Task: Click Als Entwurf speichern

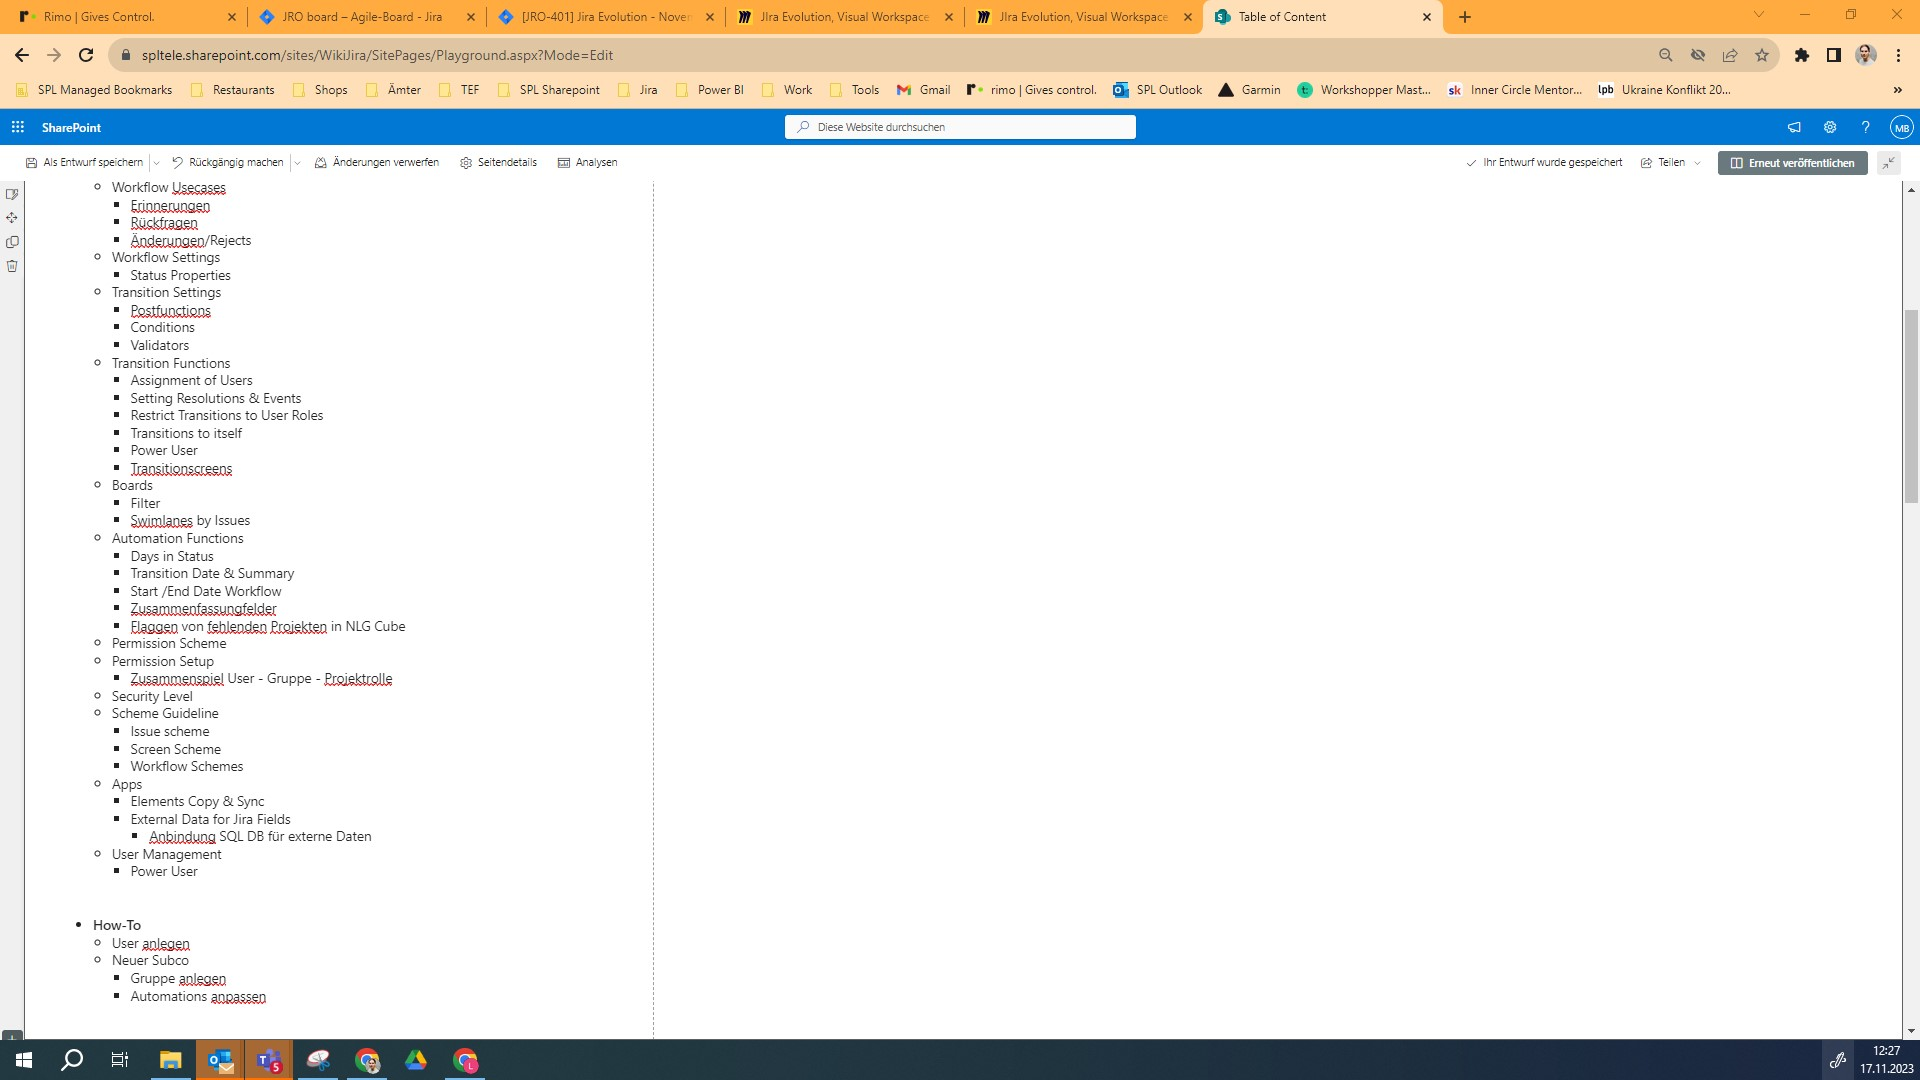Action: [85, 163]
